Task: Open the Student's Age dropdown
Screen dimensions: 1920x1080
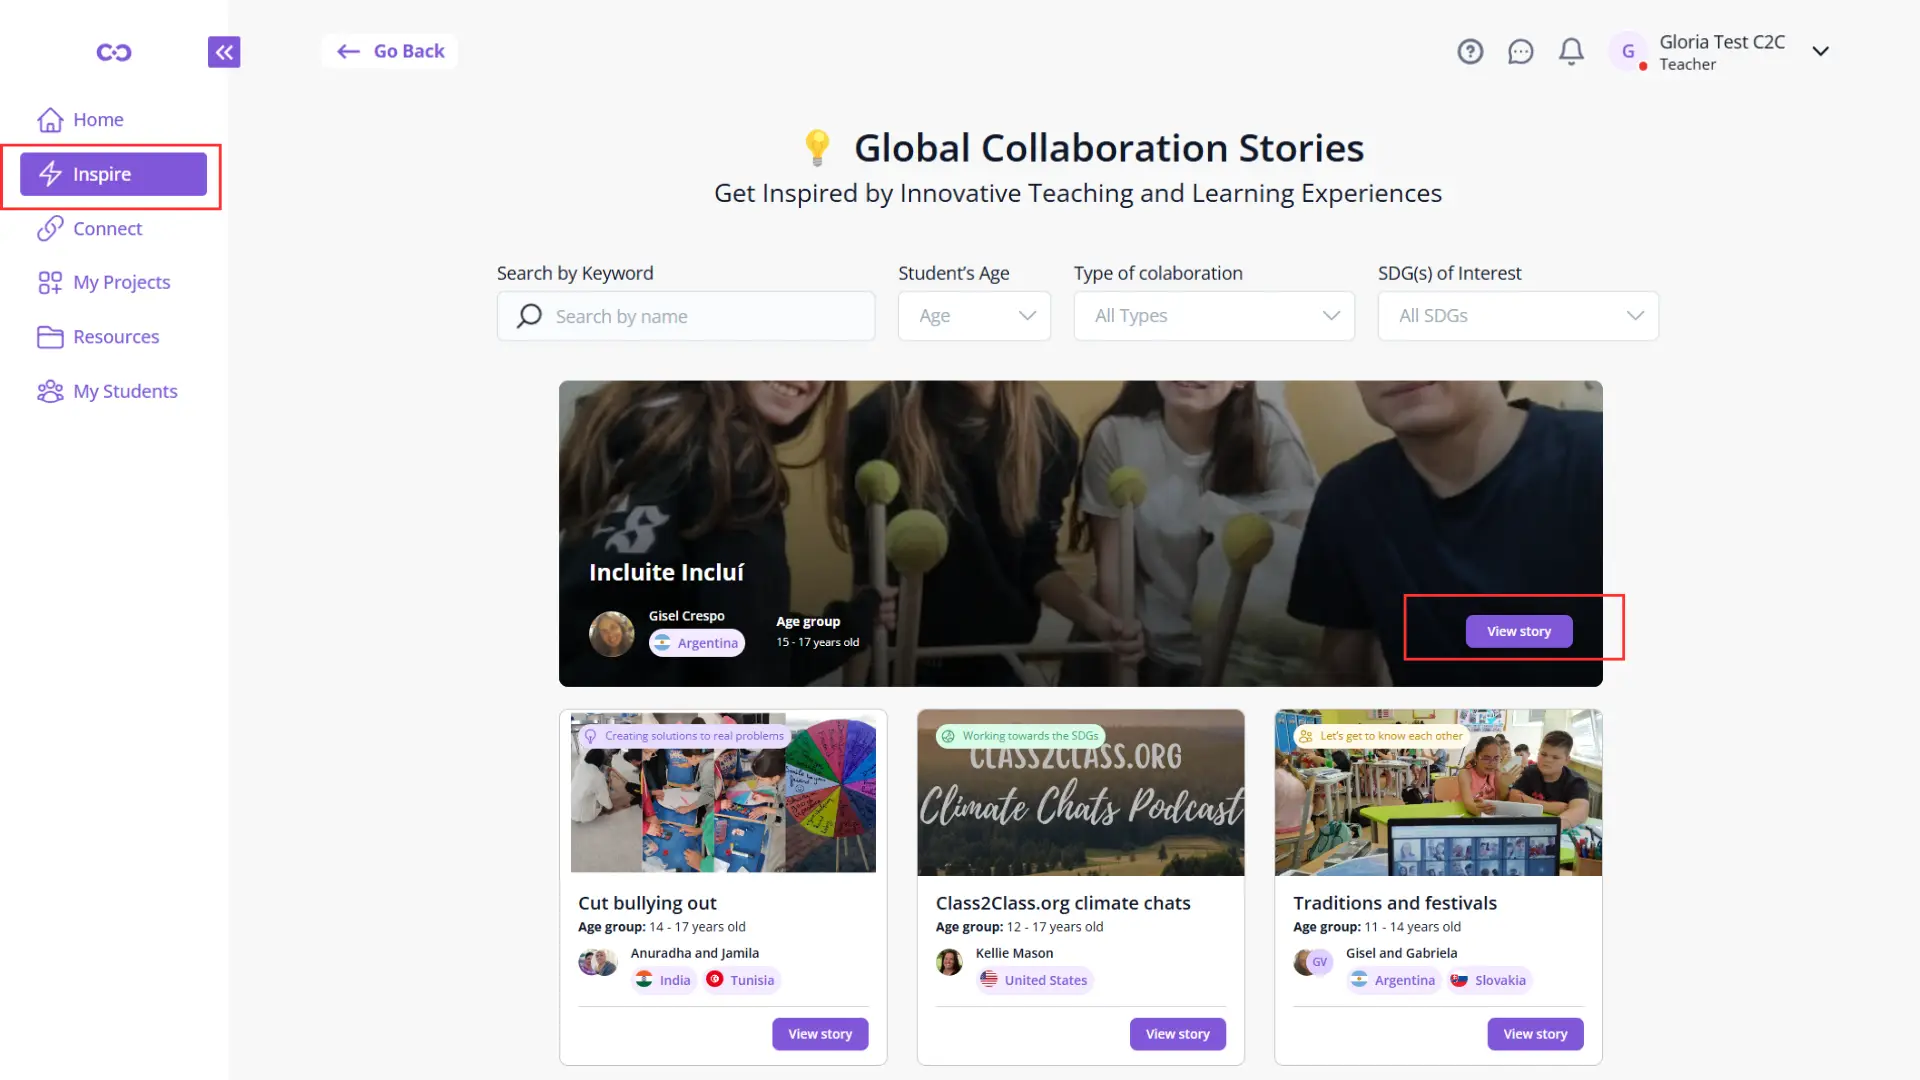Action: coord(974,316)
